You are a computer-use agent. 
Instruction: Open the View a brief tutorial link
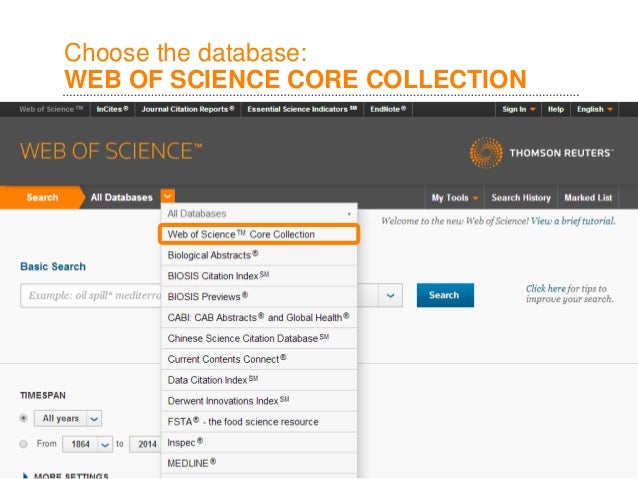(573, 220)
